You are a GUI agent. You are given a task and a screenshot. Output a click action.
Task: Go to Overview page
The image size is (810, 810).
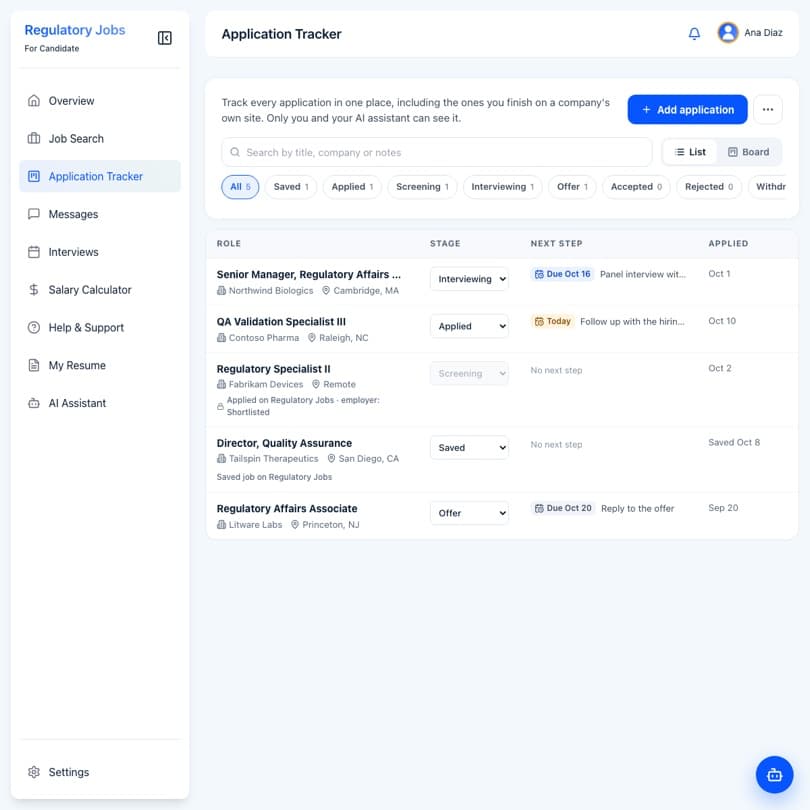[x=100, y=101]
